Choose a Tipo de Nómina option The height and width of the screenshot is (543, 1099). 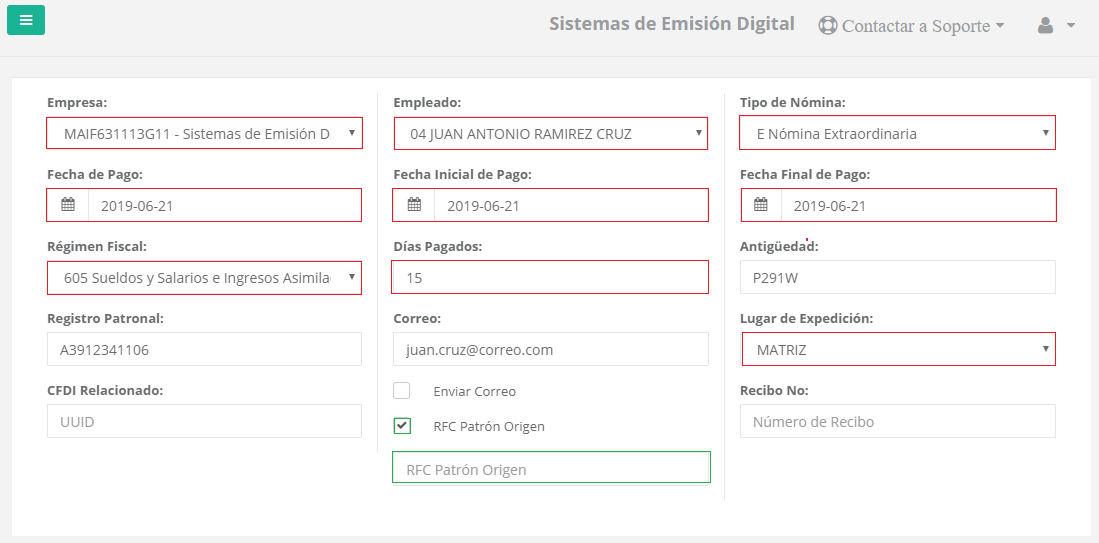[897, 133]
